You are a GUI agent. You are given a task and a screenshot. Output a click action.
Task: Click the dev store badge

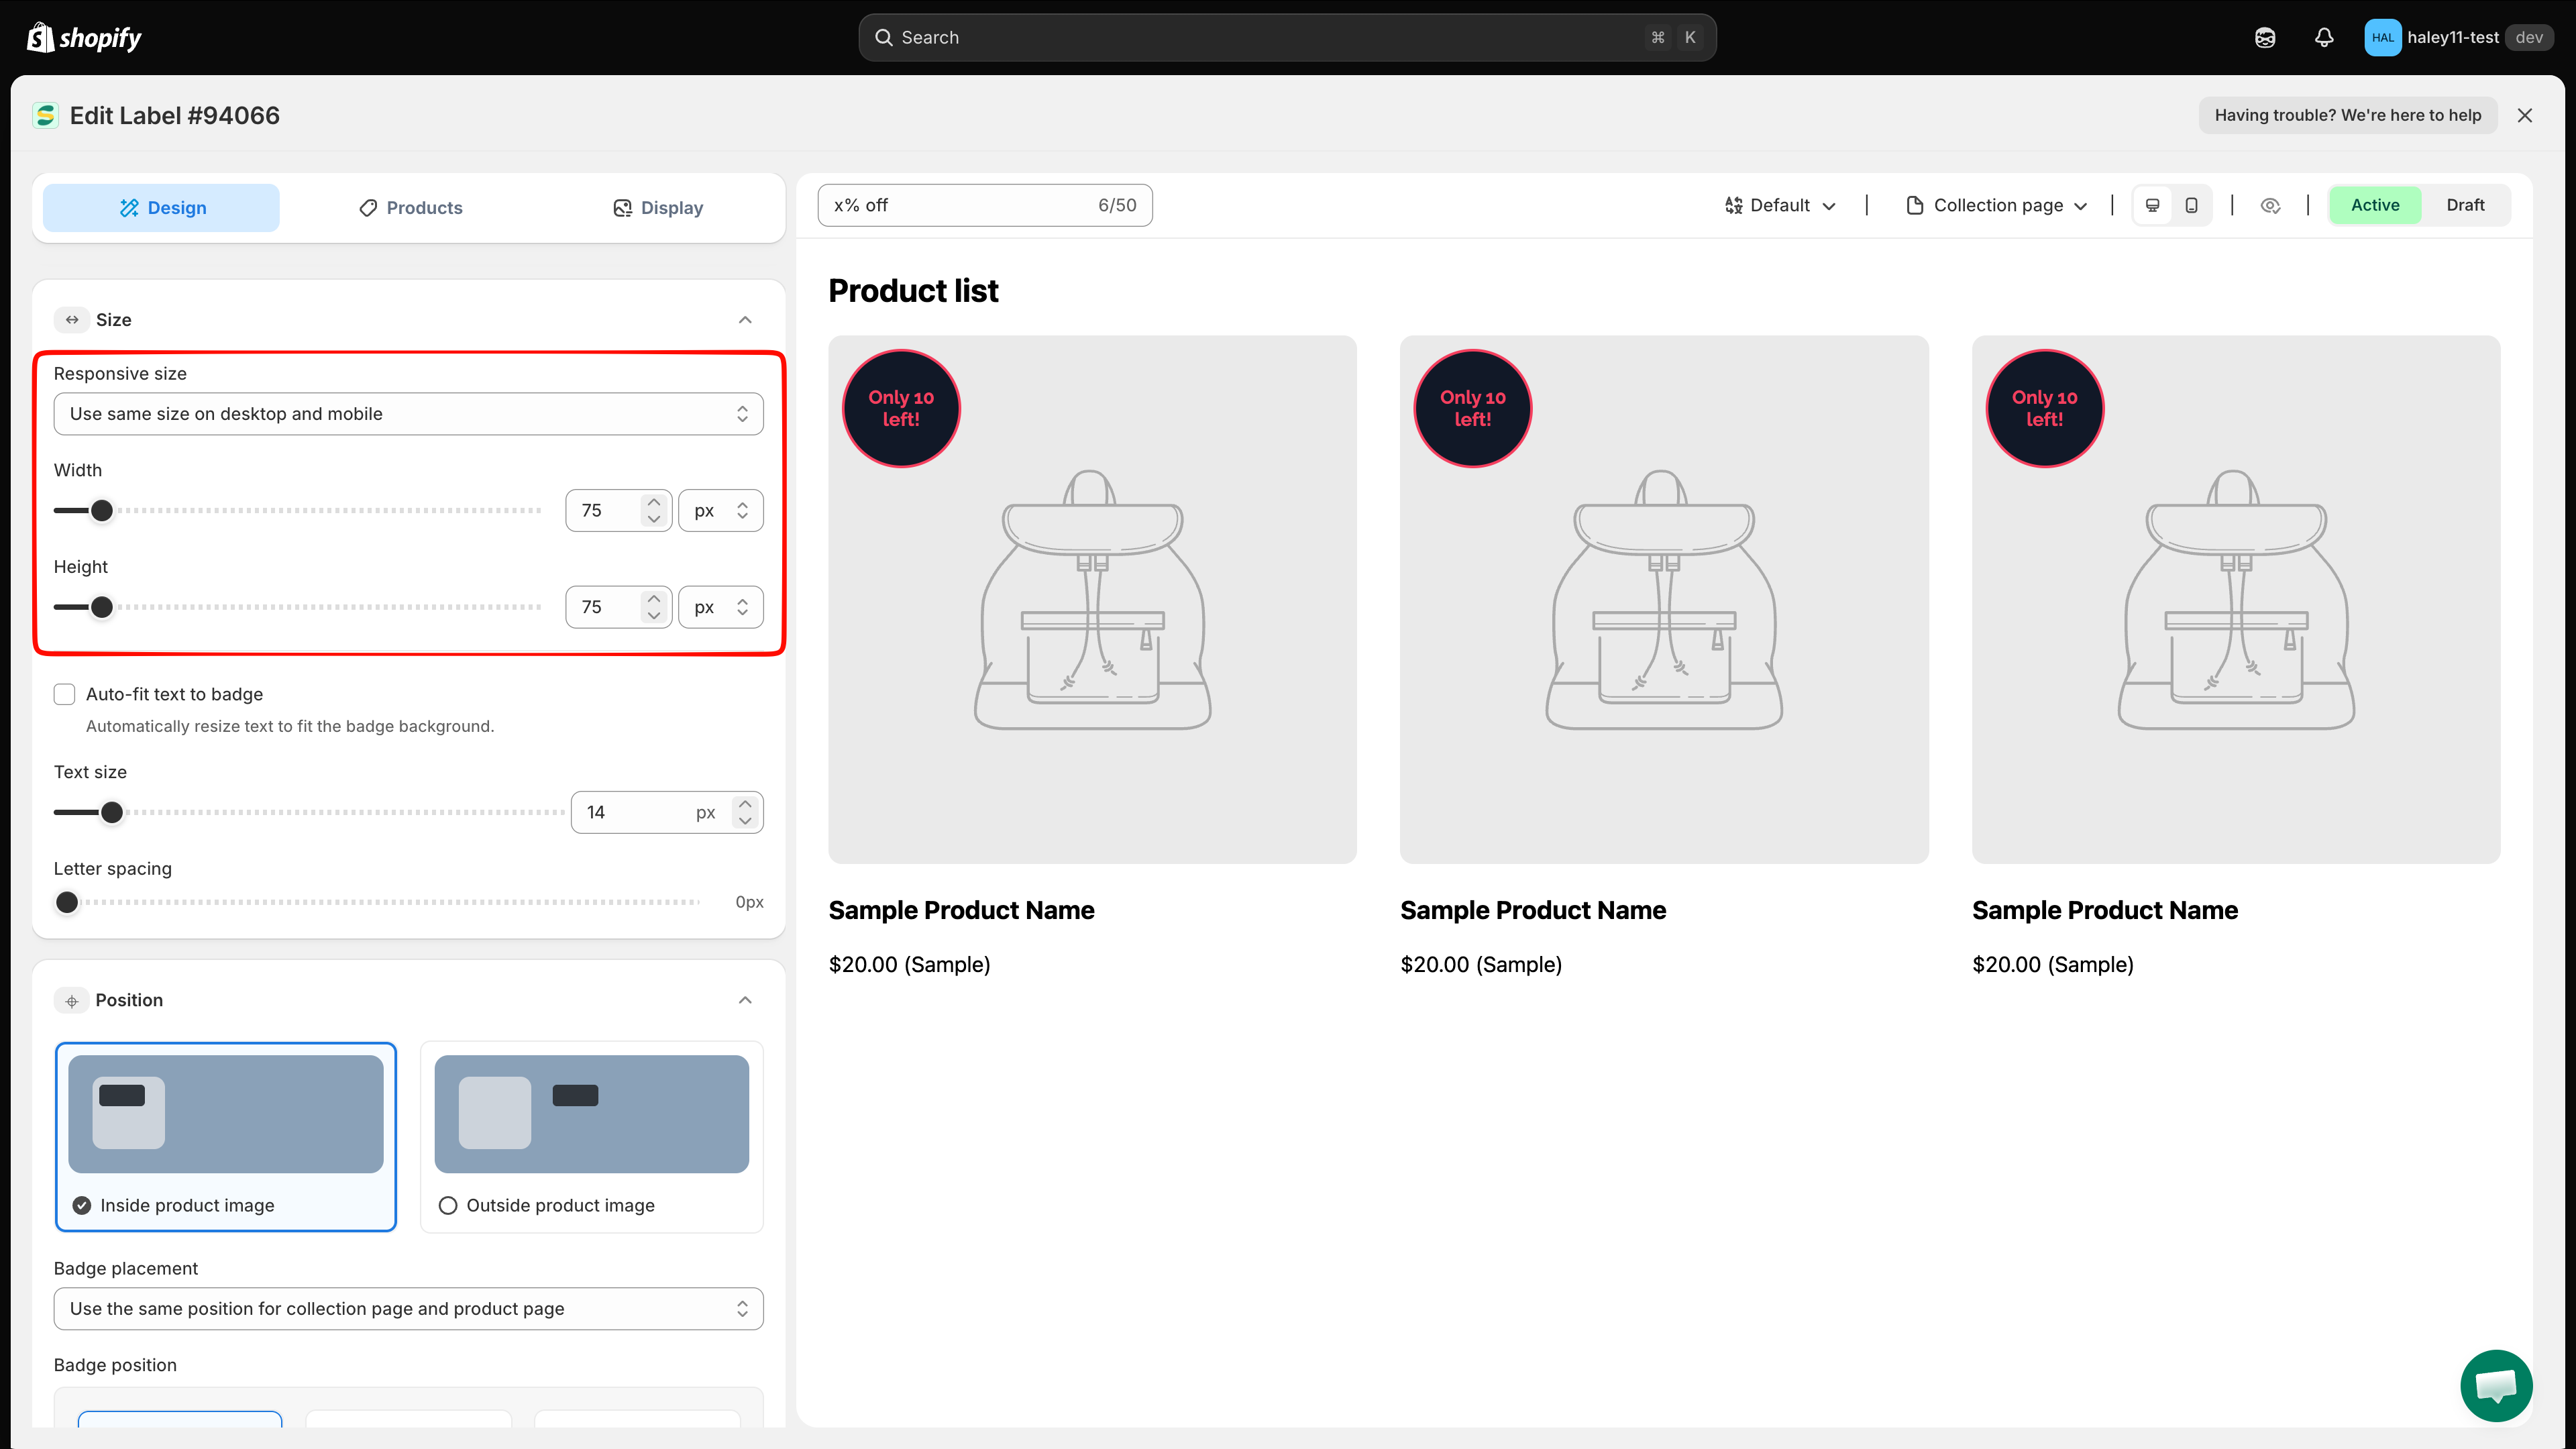pos(2529,38)
